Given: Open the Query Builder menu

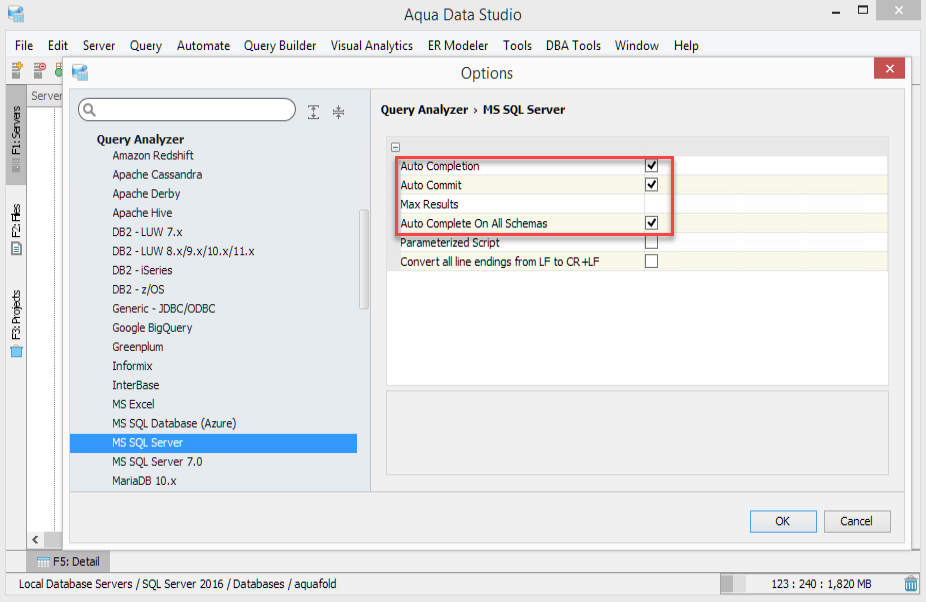Looking at the screenshot, I should tap(280, 46).
